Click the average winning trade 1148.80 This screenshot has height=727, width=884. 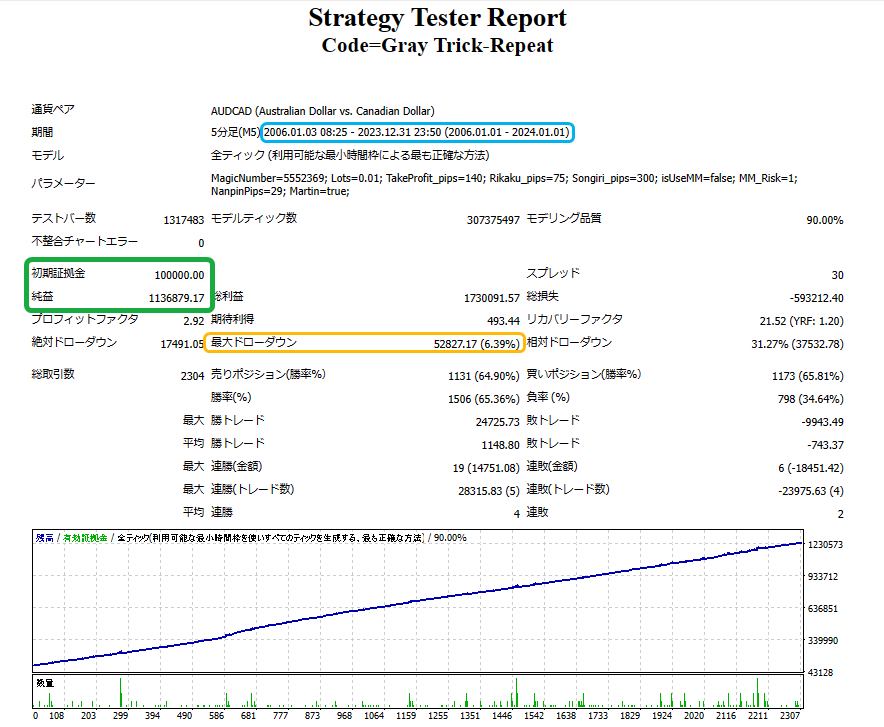pos(500,445)
